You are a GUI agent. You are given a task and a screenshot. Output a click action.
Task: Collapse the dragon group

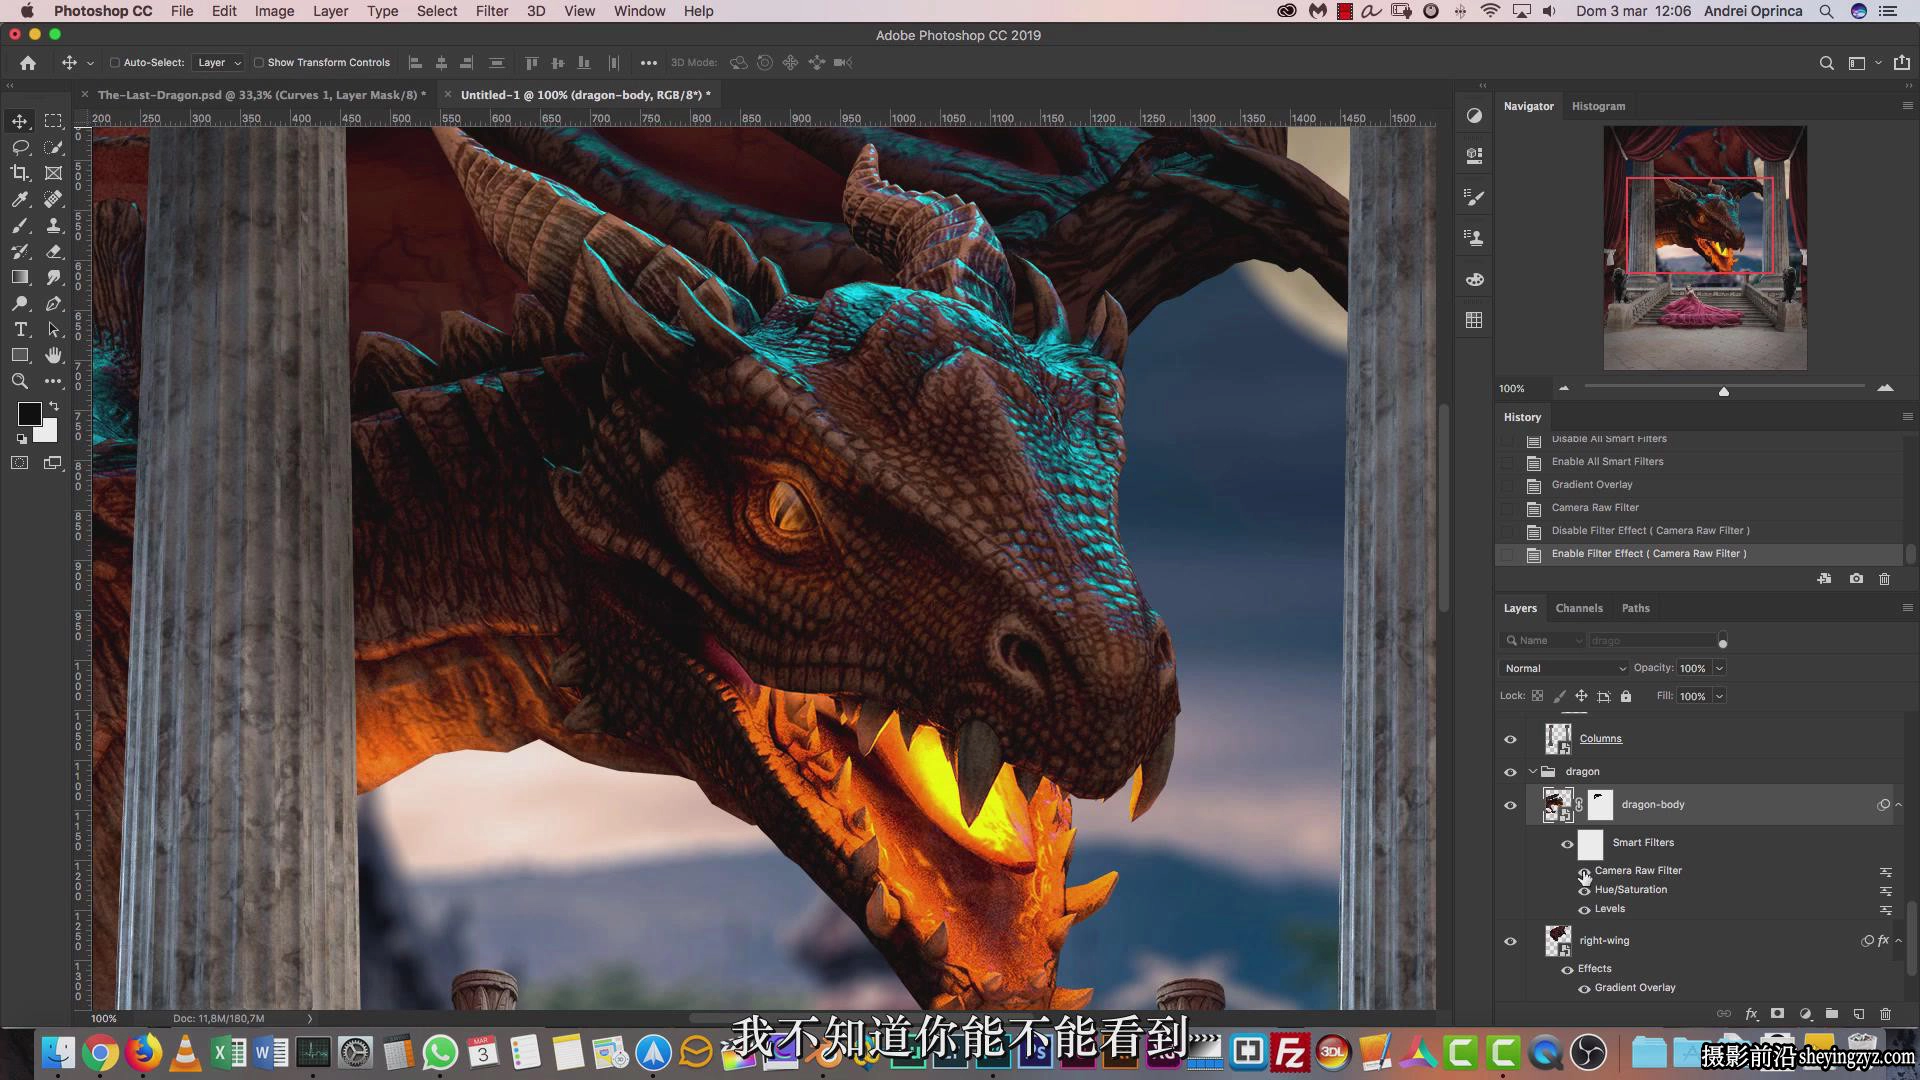pyautogui.click(x=1532, y=772)
